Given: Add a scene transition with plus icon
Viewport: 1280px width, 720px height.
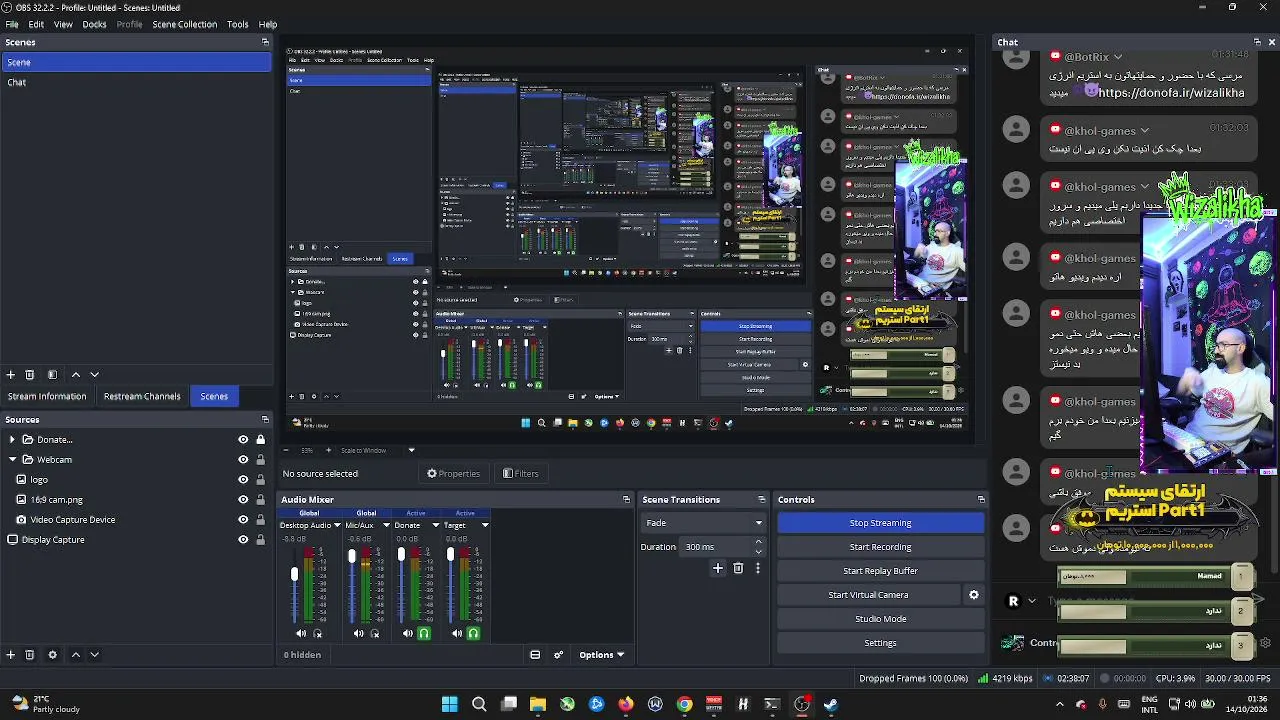Looking at the screenshot, I should pyautogui.click(x=717, y=568).
